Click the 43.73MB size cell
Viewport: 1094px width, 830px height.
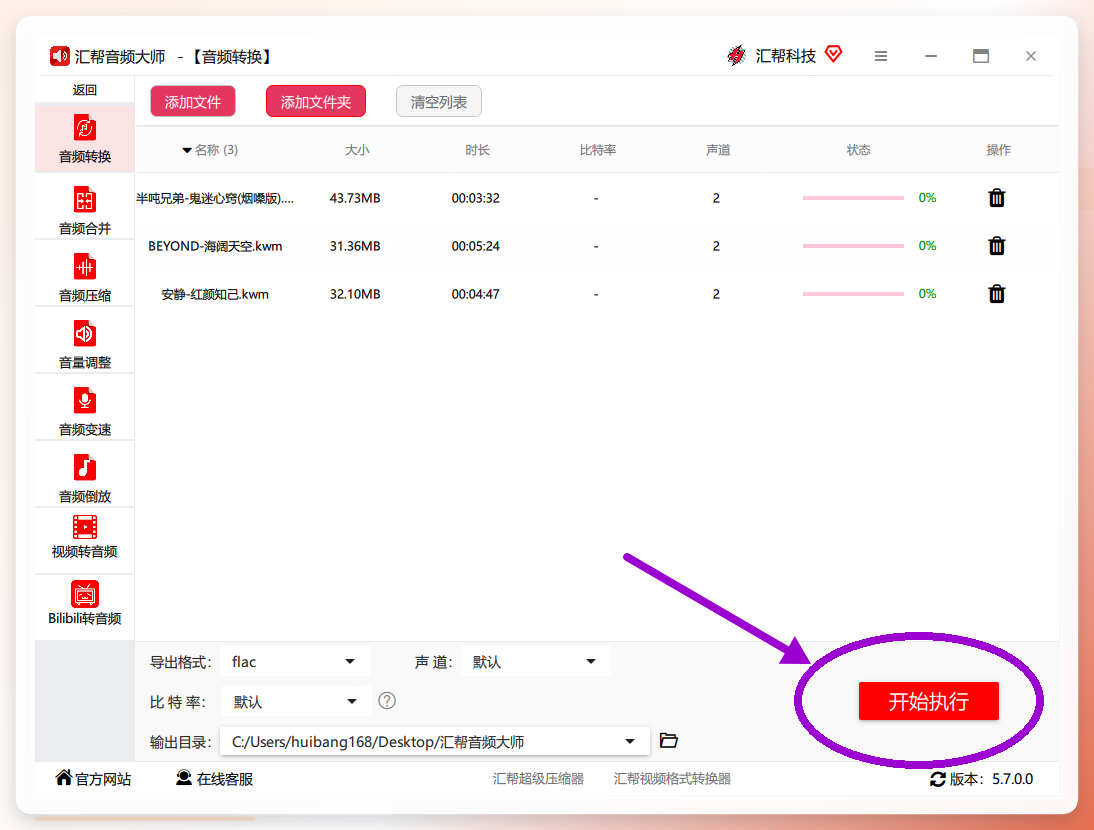click(355, 198)
